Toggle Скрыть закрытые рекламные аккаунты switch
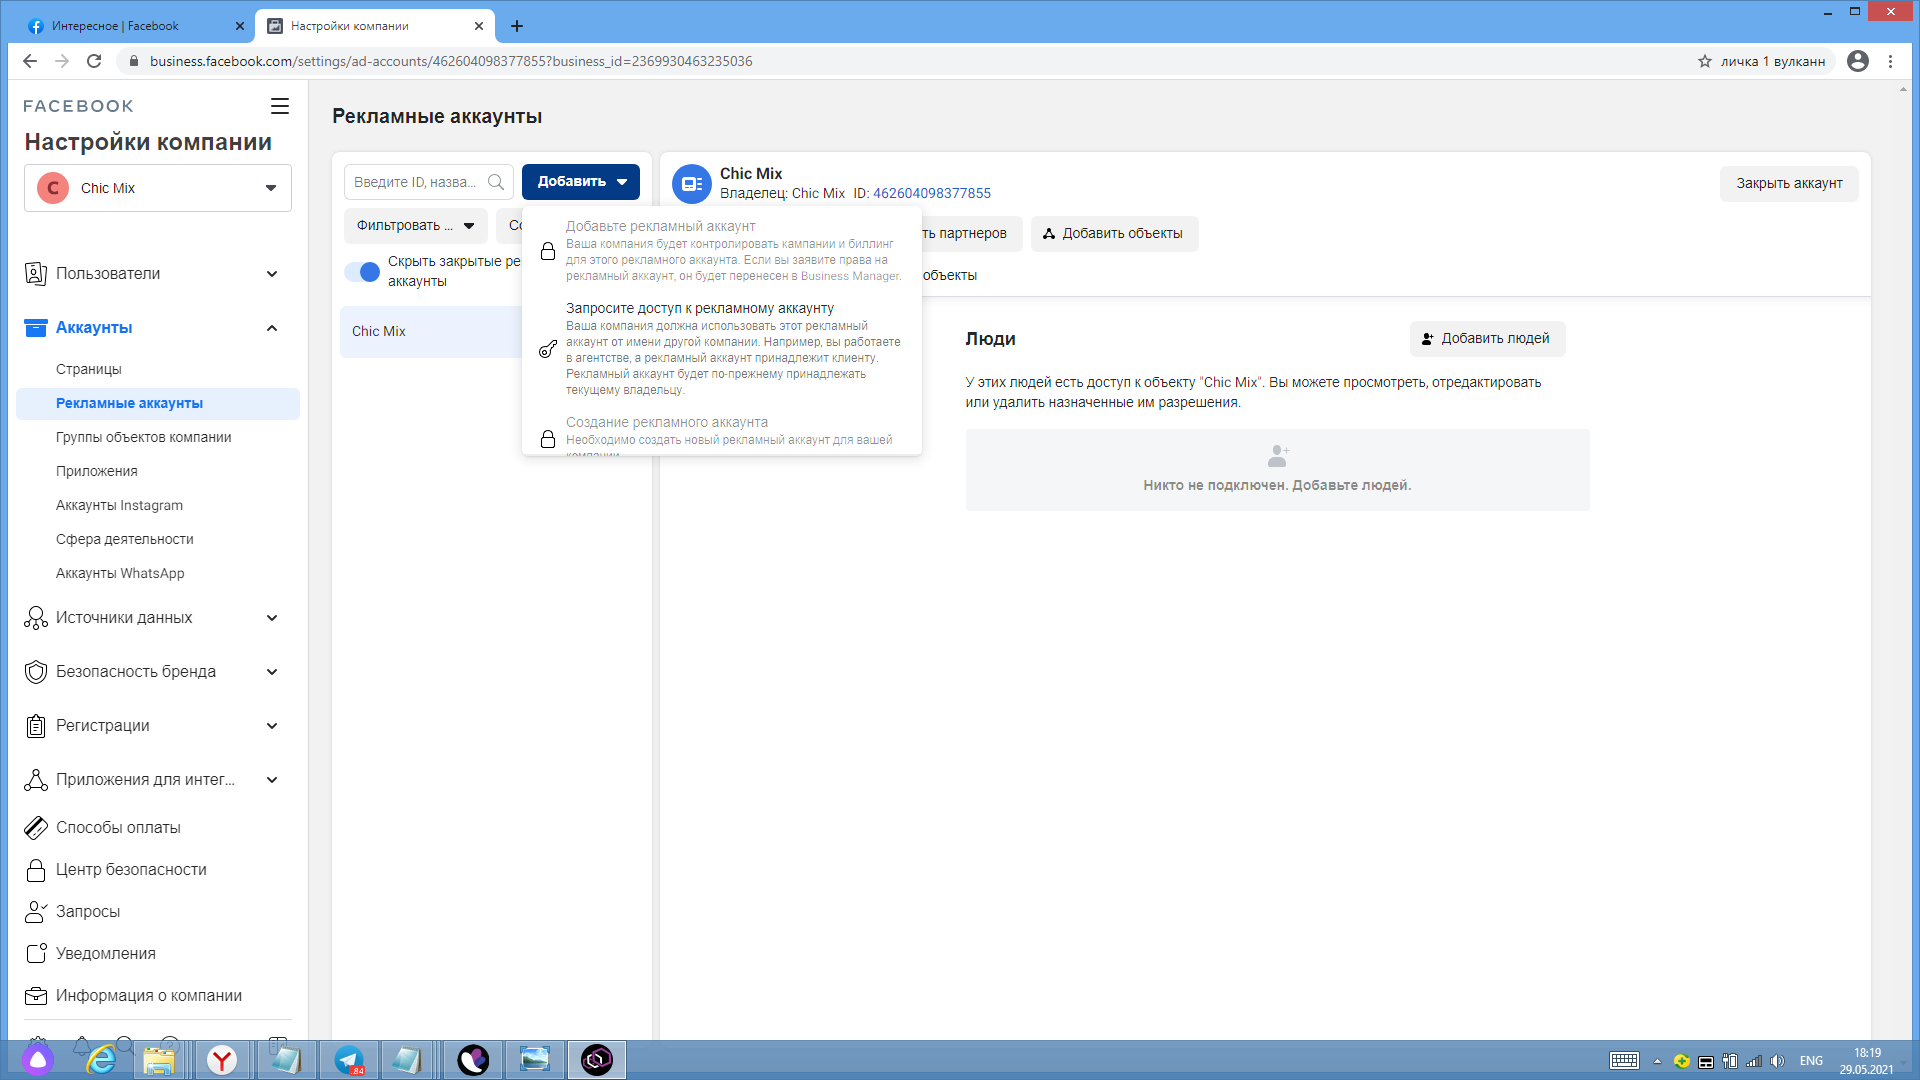The image size is (1920, 1080). [x=362, y=272]
